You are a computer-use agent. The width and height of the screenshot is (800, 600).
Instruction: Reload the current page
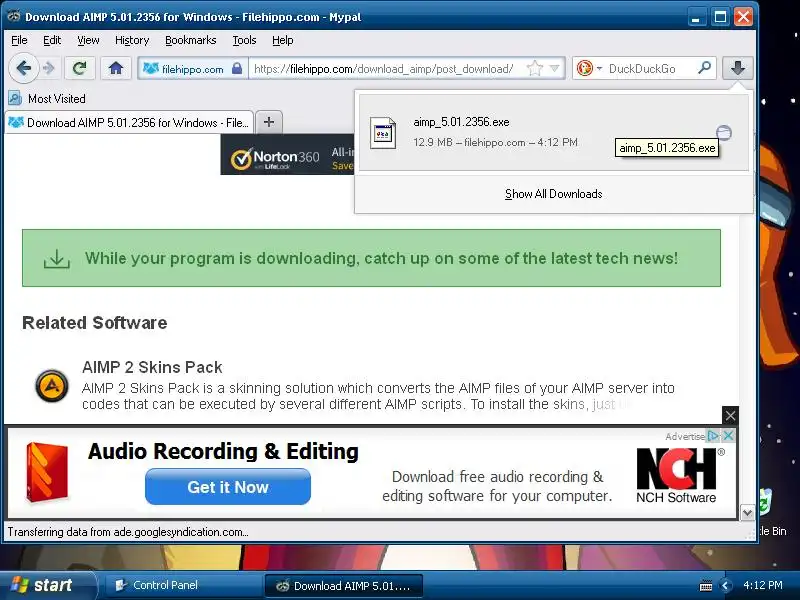79,68
